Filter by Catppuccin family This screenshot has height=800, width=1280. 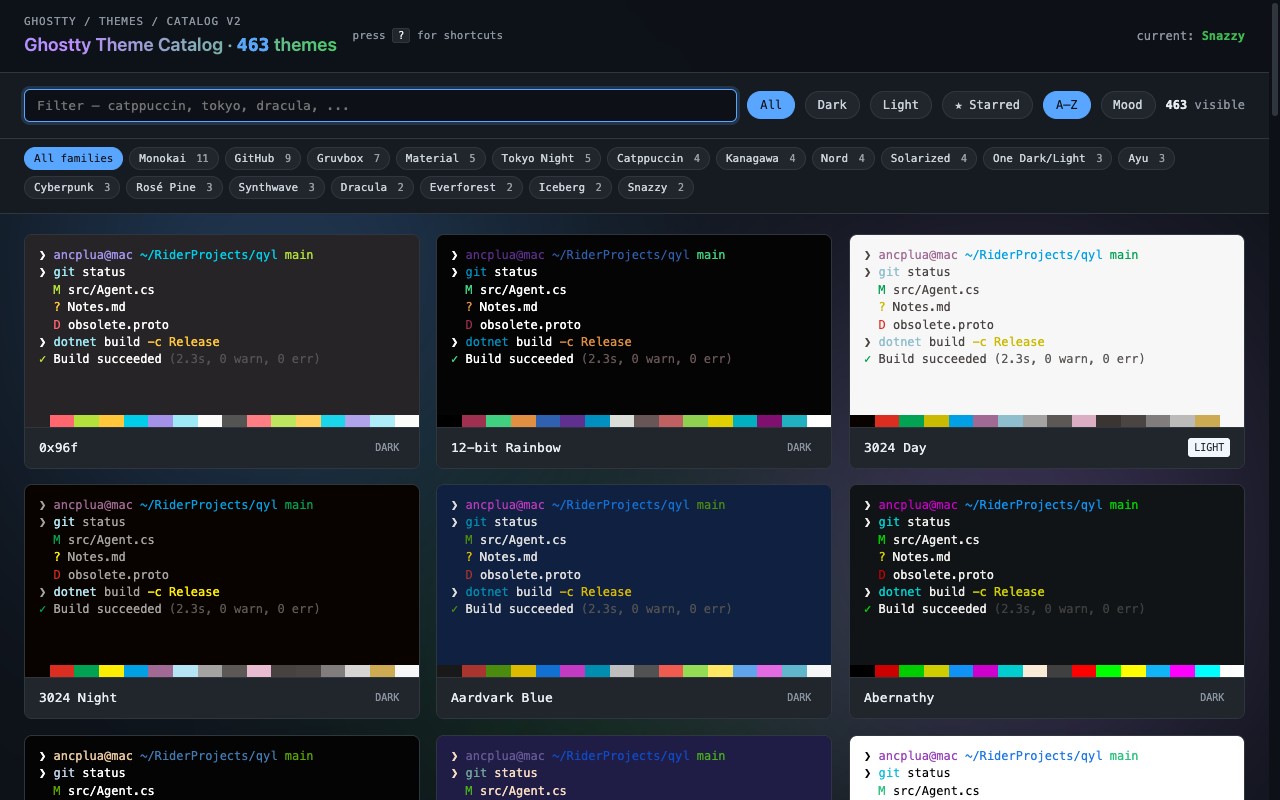[658, 158]
